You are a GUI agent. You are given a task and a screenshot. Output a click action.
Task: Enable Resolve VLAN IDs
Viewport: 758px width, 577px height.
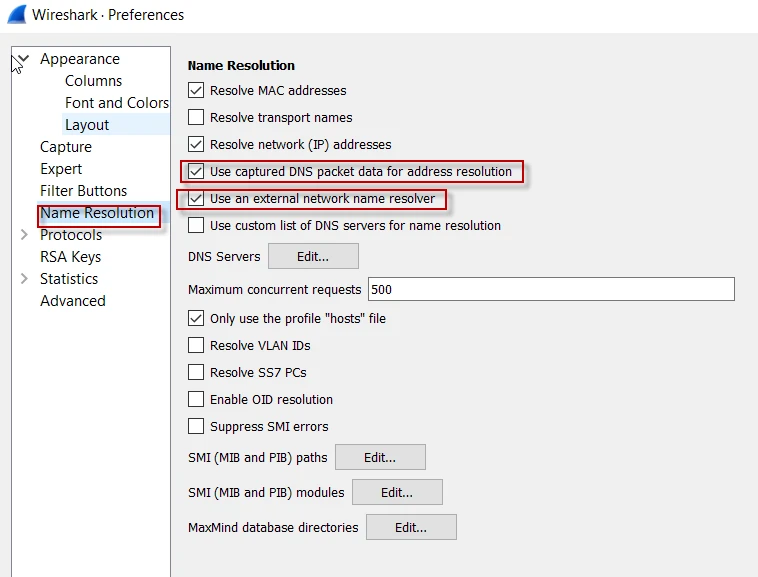(x=196, y=346)
